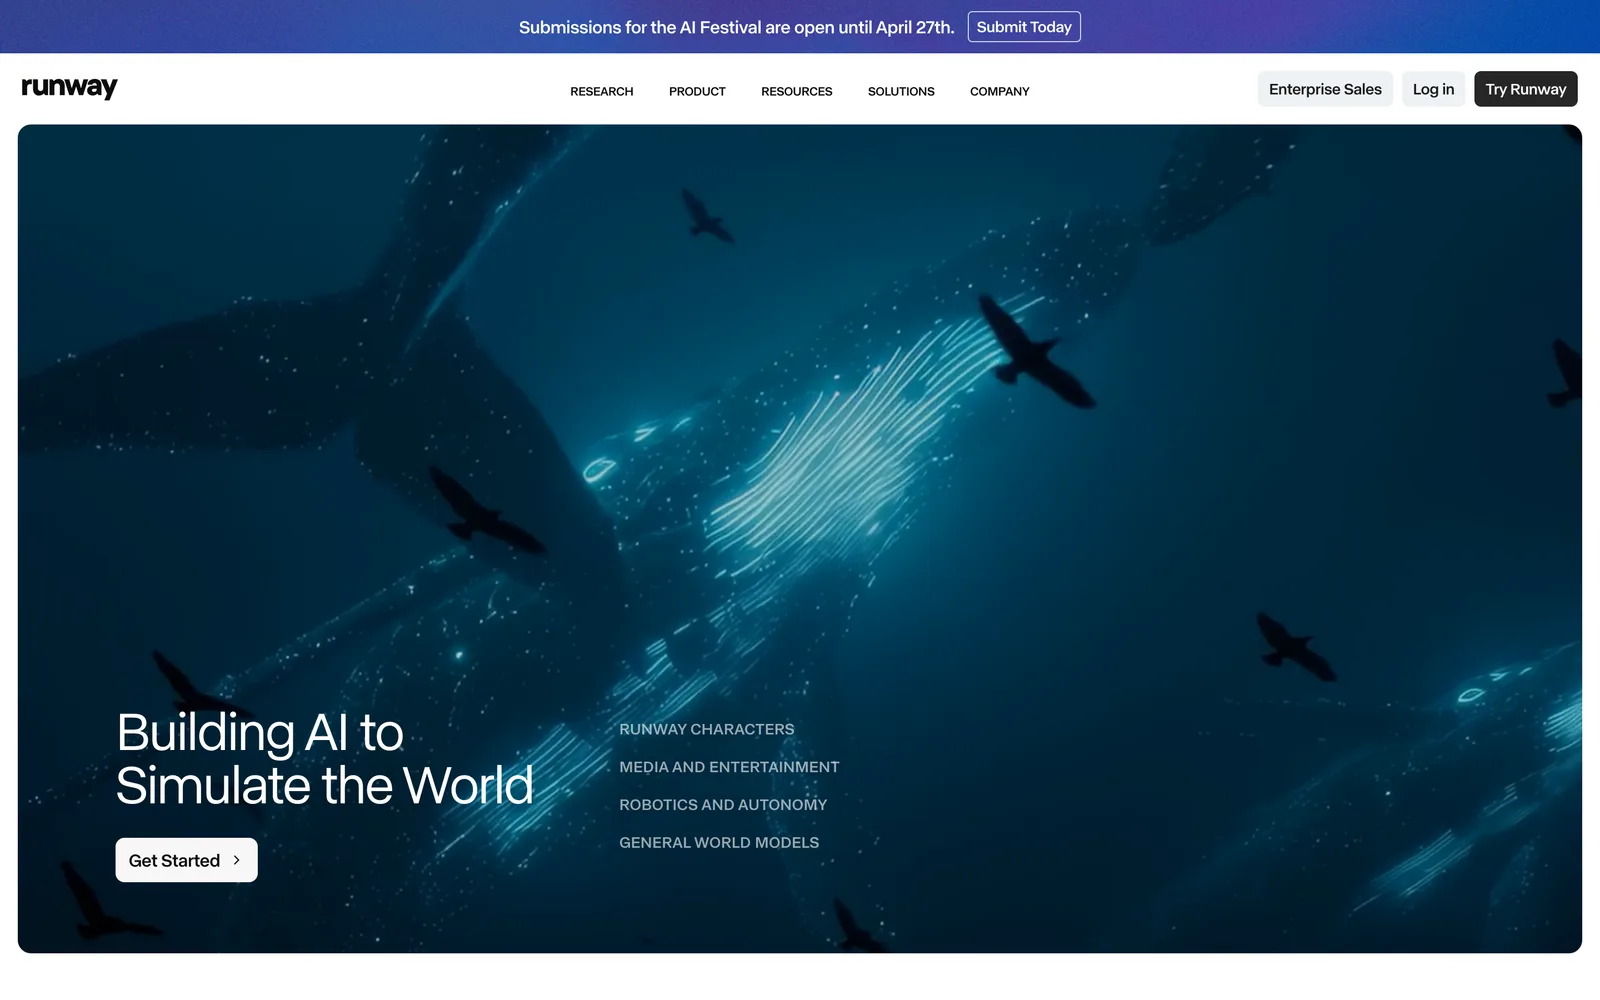Open the RESEARCH menu
This screenshot has height=1000, width=1600.
tap(601, 91)
